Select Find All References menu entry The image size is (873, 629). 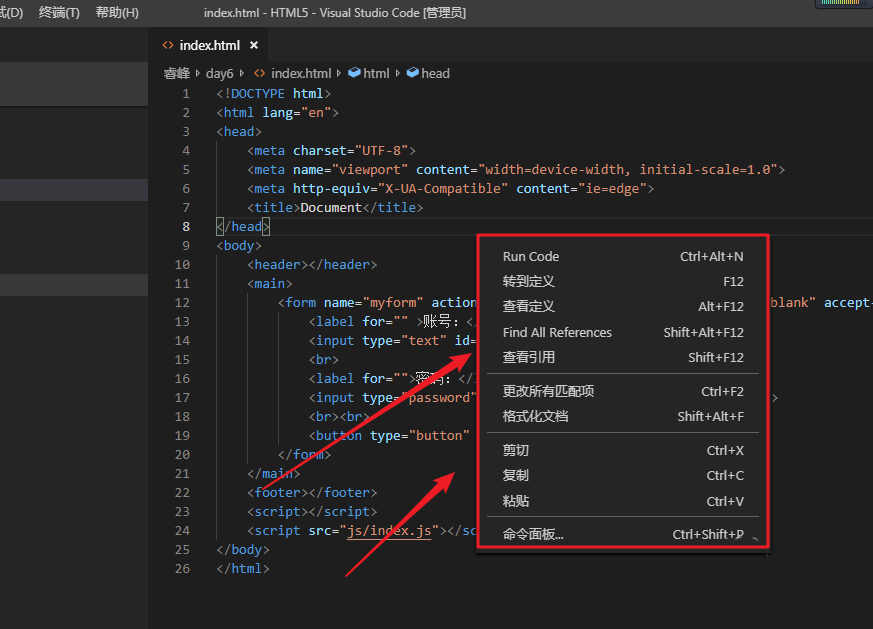coord(557,333)
